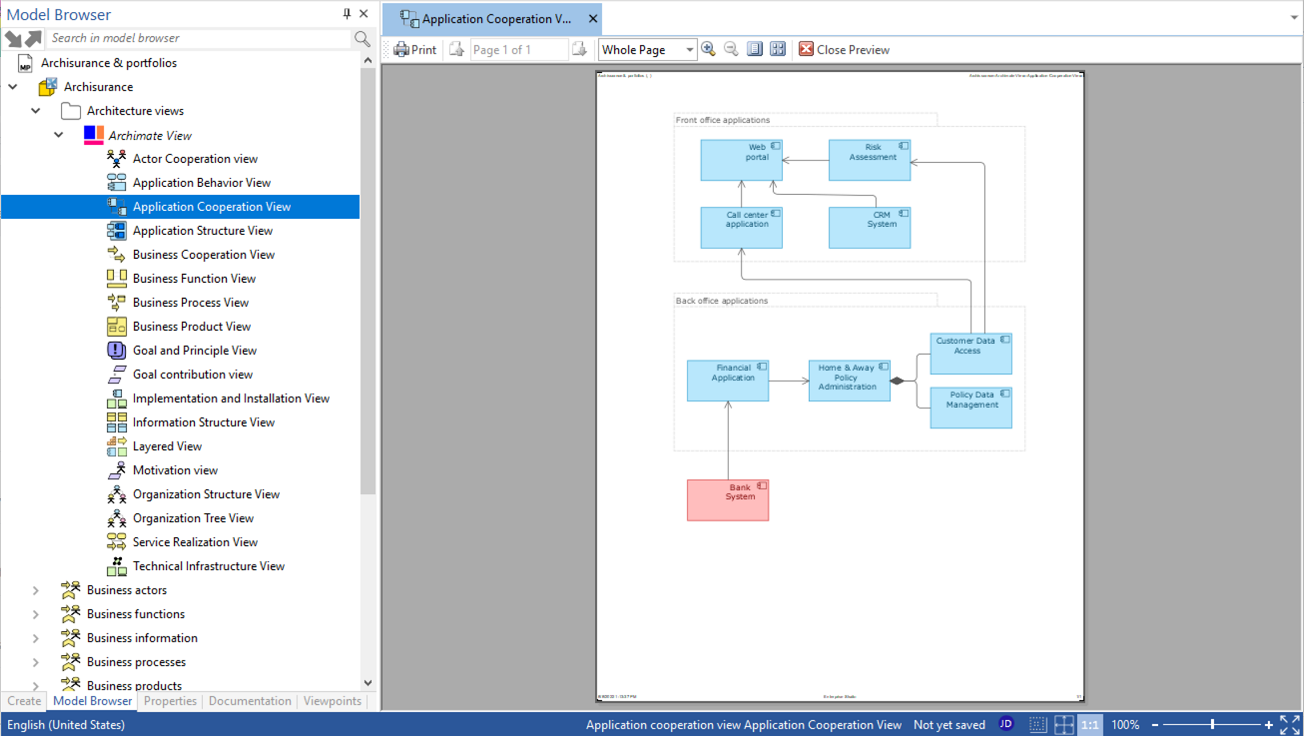Viewport: 1304px width, 736px height.
Task: Switch to the Create tab
Action: coord(24,701)
